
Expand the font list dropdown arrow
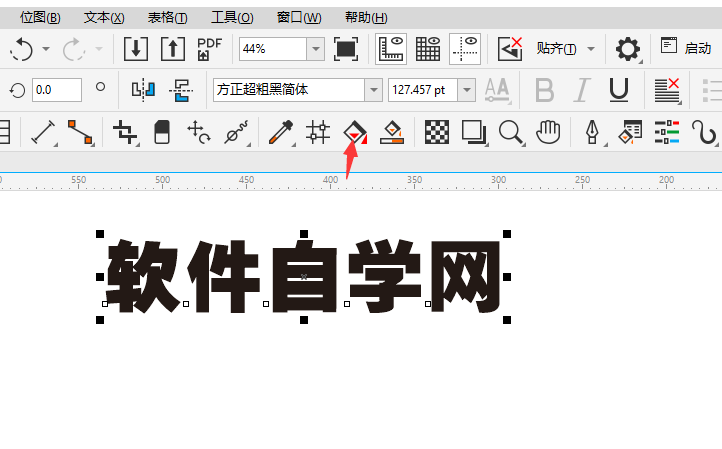373,90
